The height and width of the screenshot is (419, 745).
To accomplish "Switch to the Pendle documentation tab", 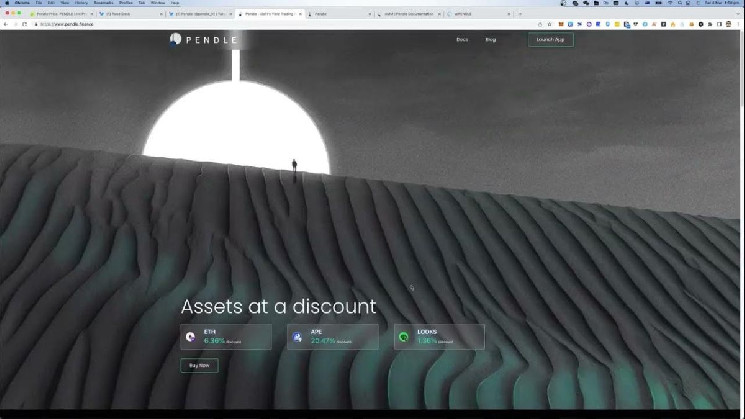I will [x=408, y=14].
